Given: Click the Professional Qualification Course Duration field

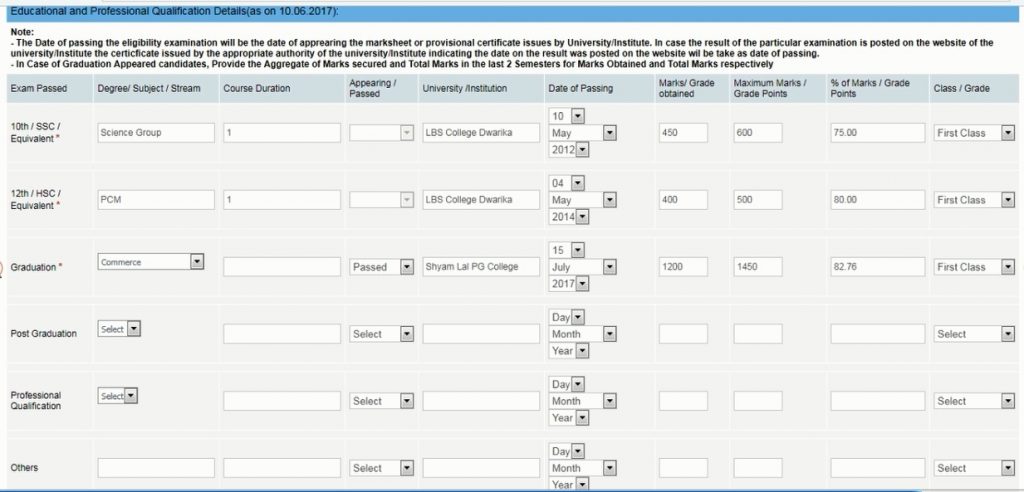Looking at the screenshot, I should (282, 401).
